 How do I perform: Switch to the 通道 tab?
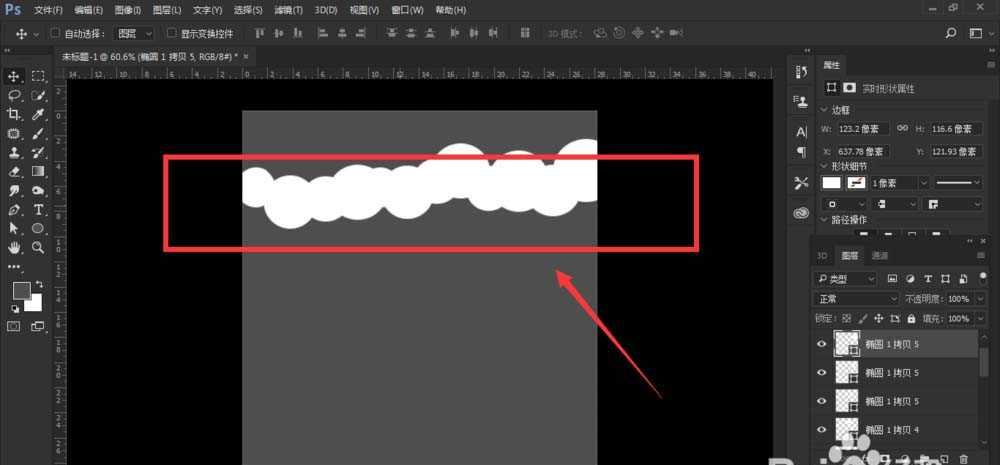pos(880,256)
